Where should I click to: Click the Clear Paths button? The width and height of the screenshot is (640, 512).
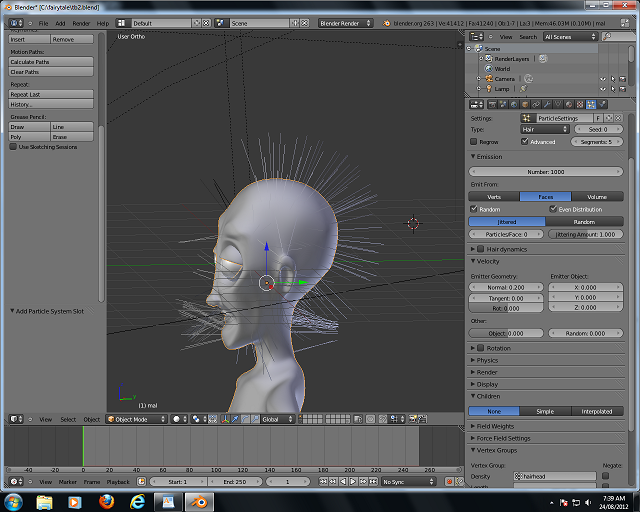point(51,72)
